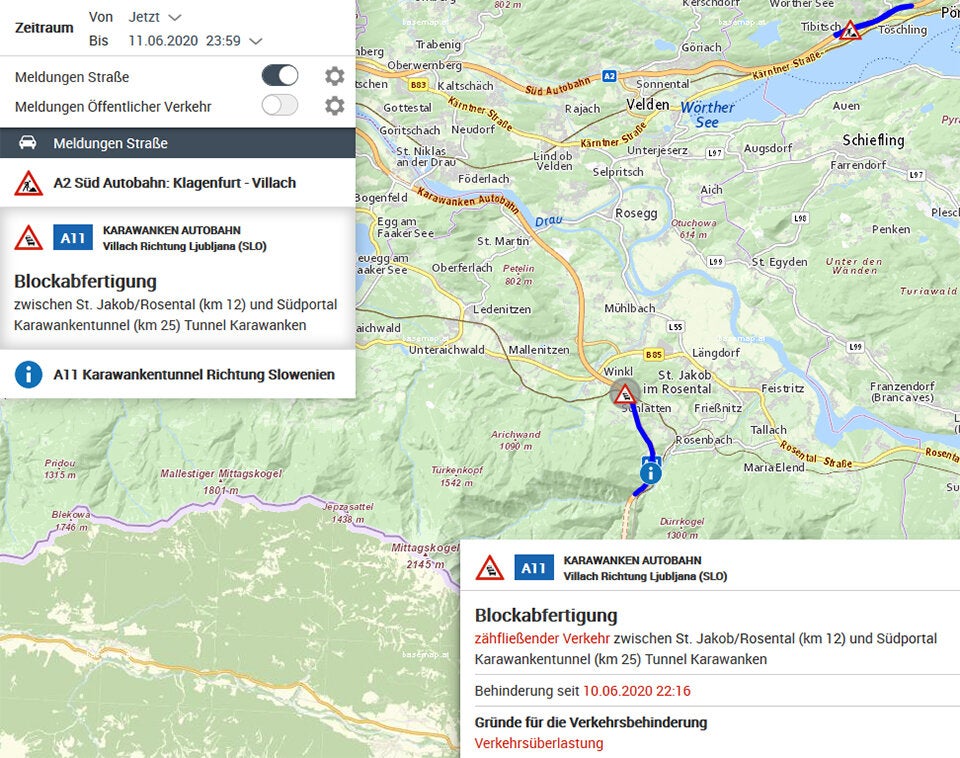This screenshot has height=758, width=960.
Task: Expand the time chevron after 23:59
Action: pyautogui.click(x=256, y=41)
